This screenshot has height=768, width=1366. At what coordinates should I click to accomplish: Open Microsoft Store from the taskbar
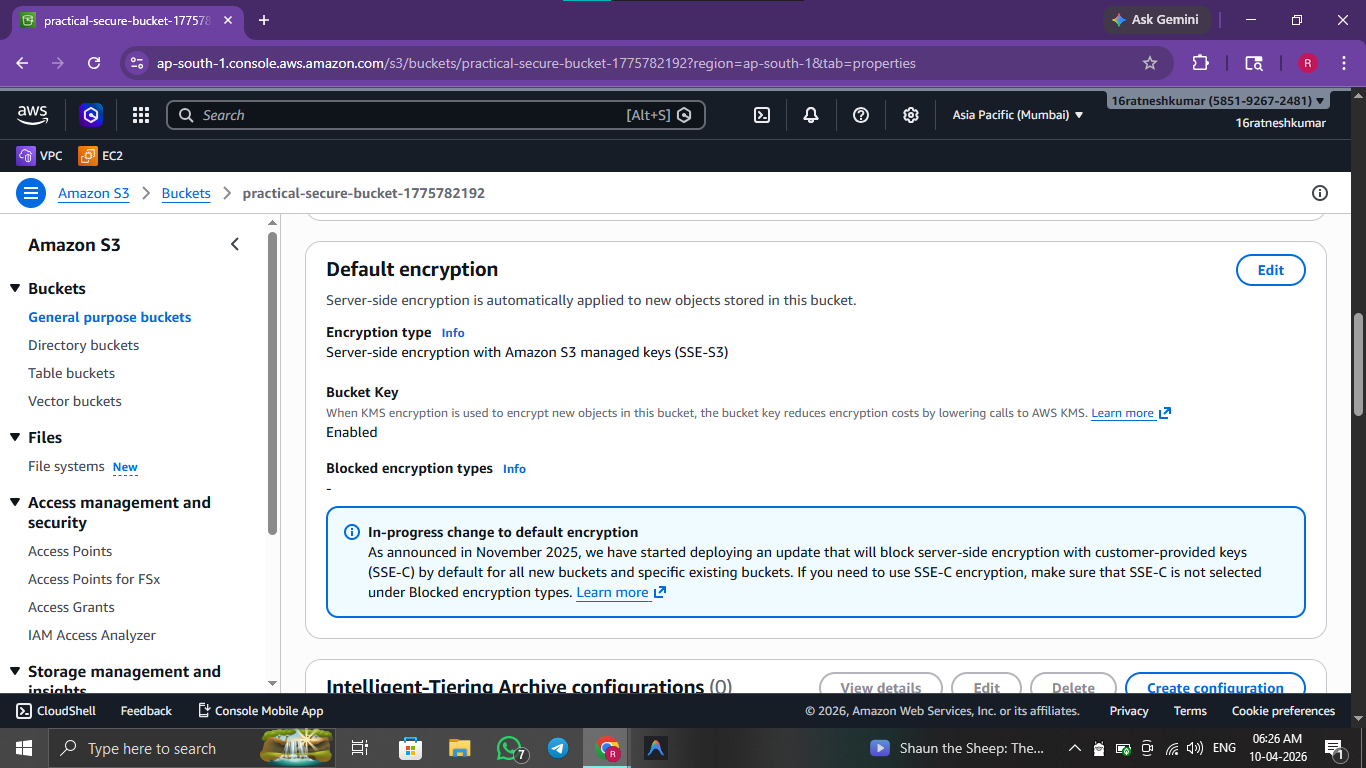click(x=410, y=748)
